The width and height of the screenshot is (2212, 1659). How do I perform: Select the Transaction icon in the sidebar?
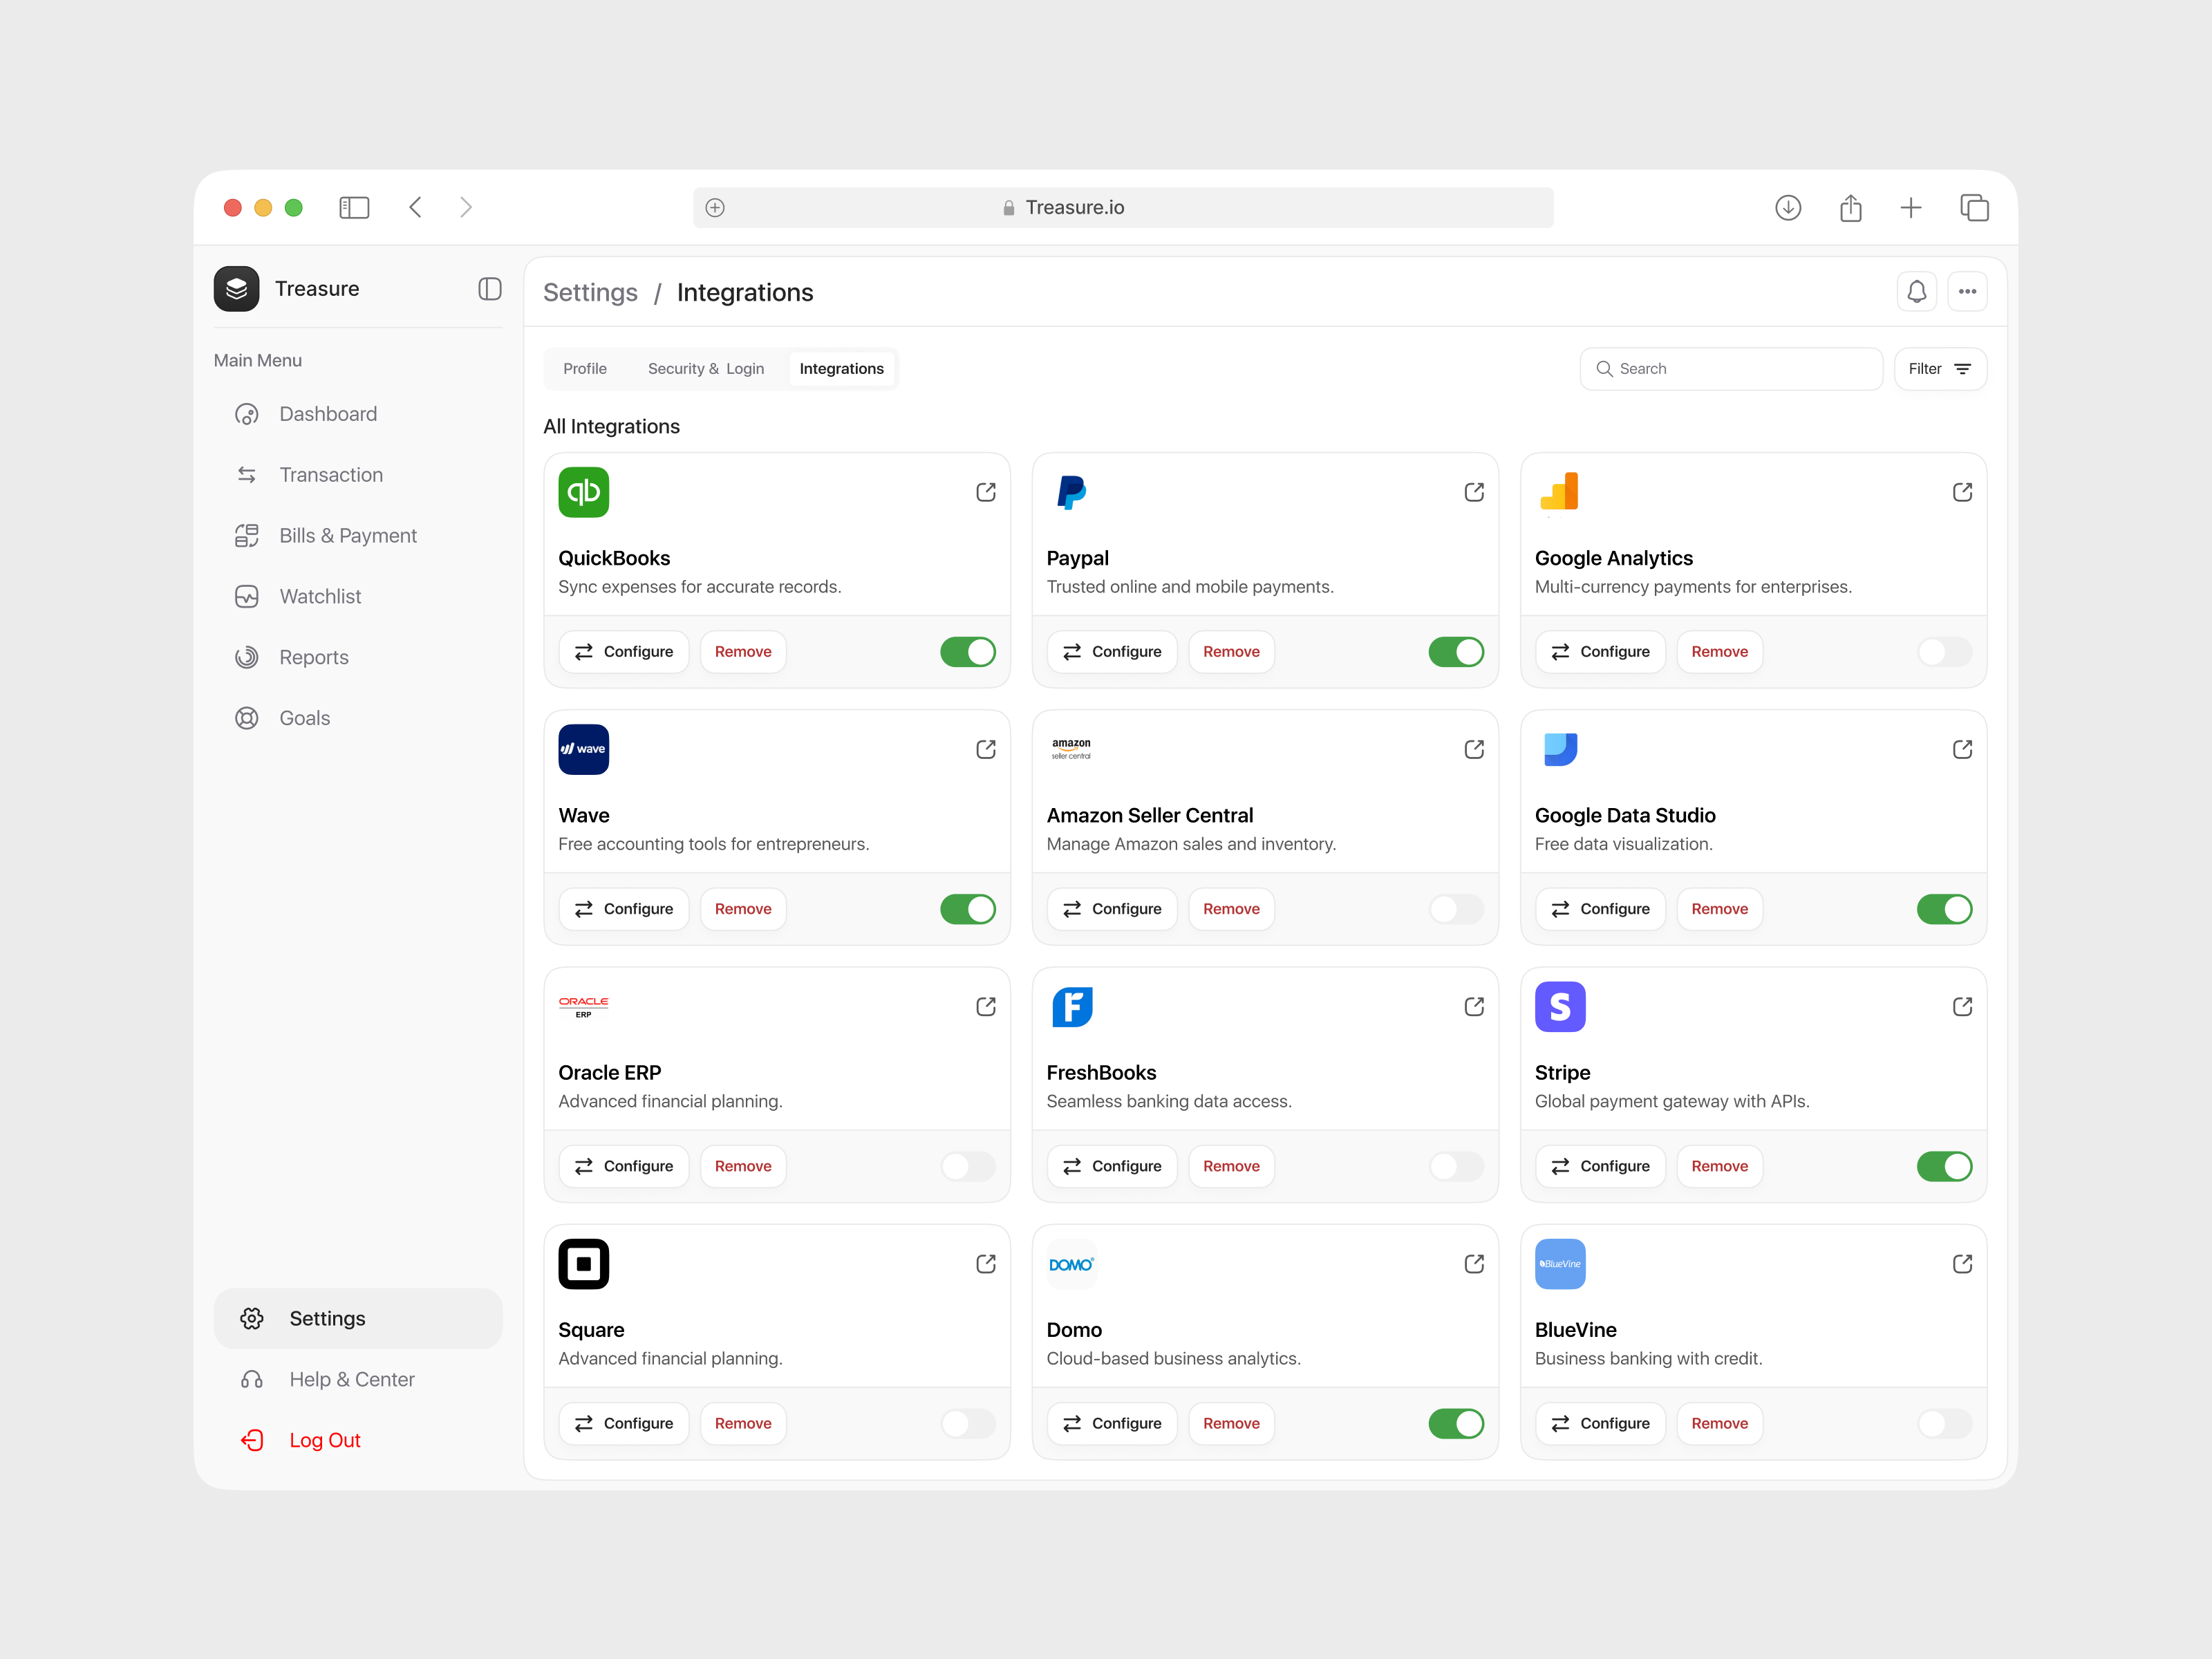click(247, 474)
